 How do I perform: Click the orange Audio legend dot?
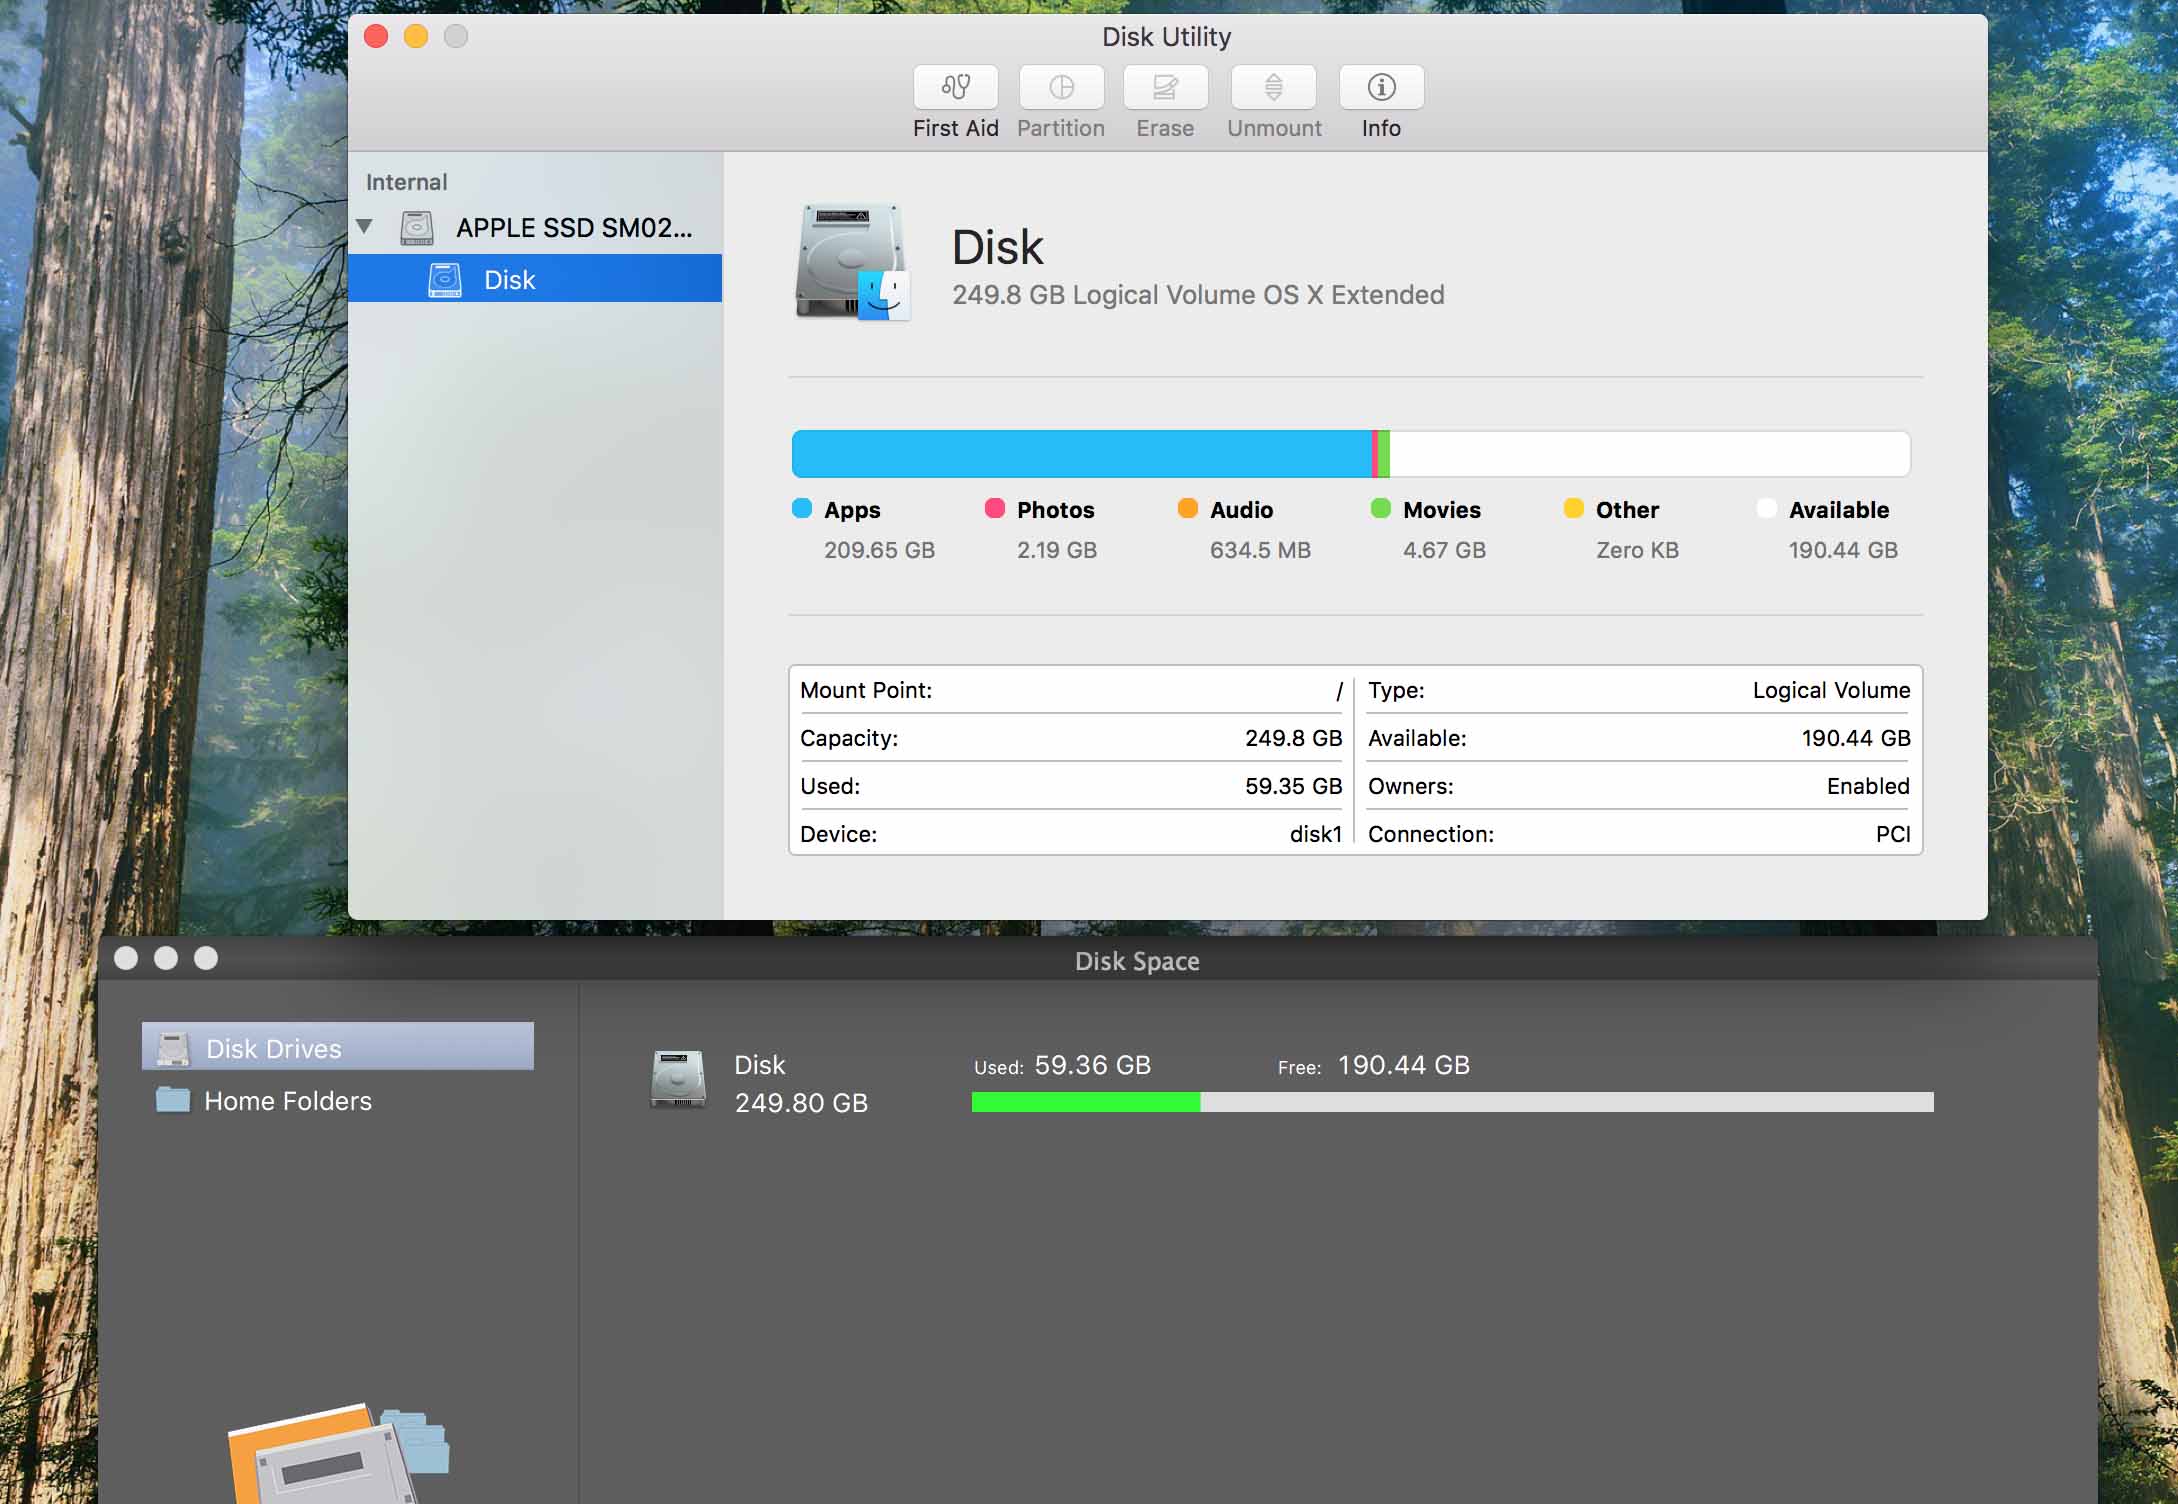click(x=1188, y=508)
